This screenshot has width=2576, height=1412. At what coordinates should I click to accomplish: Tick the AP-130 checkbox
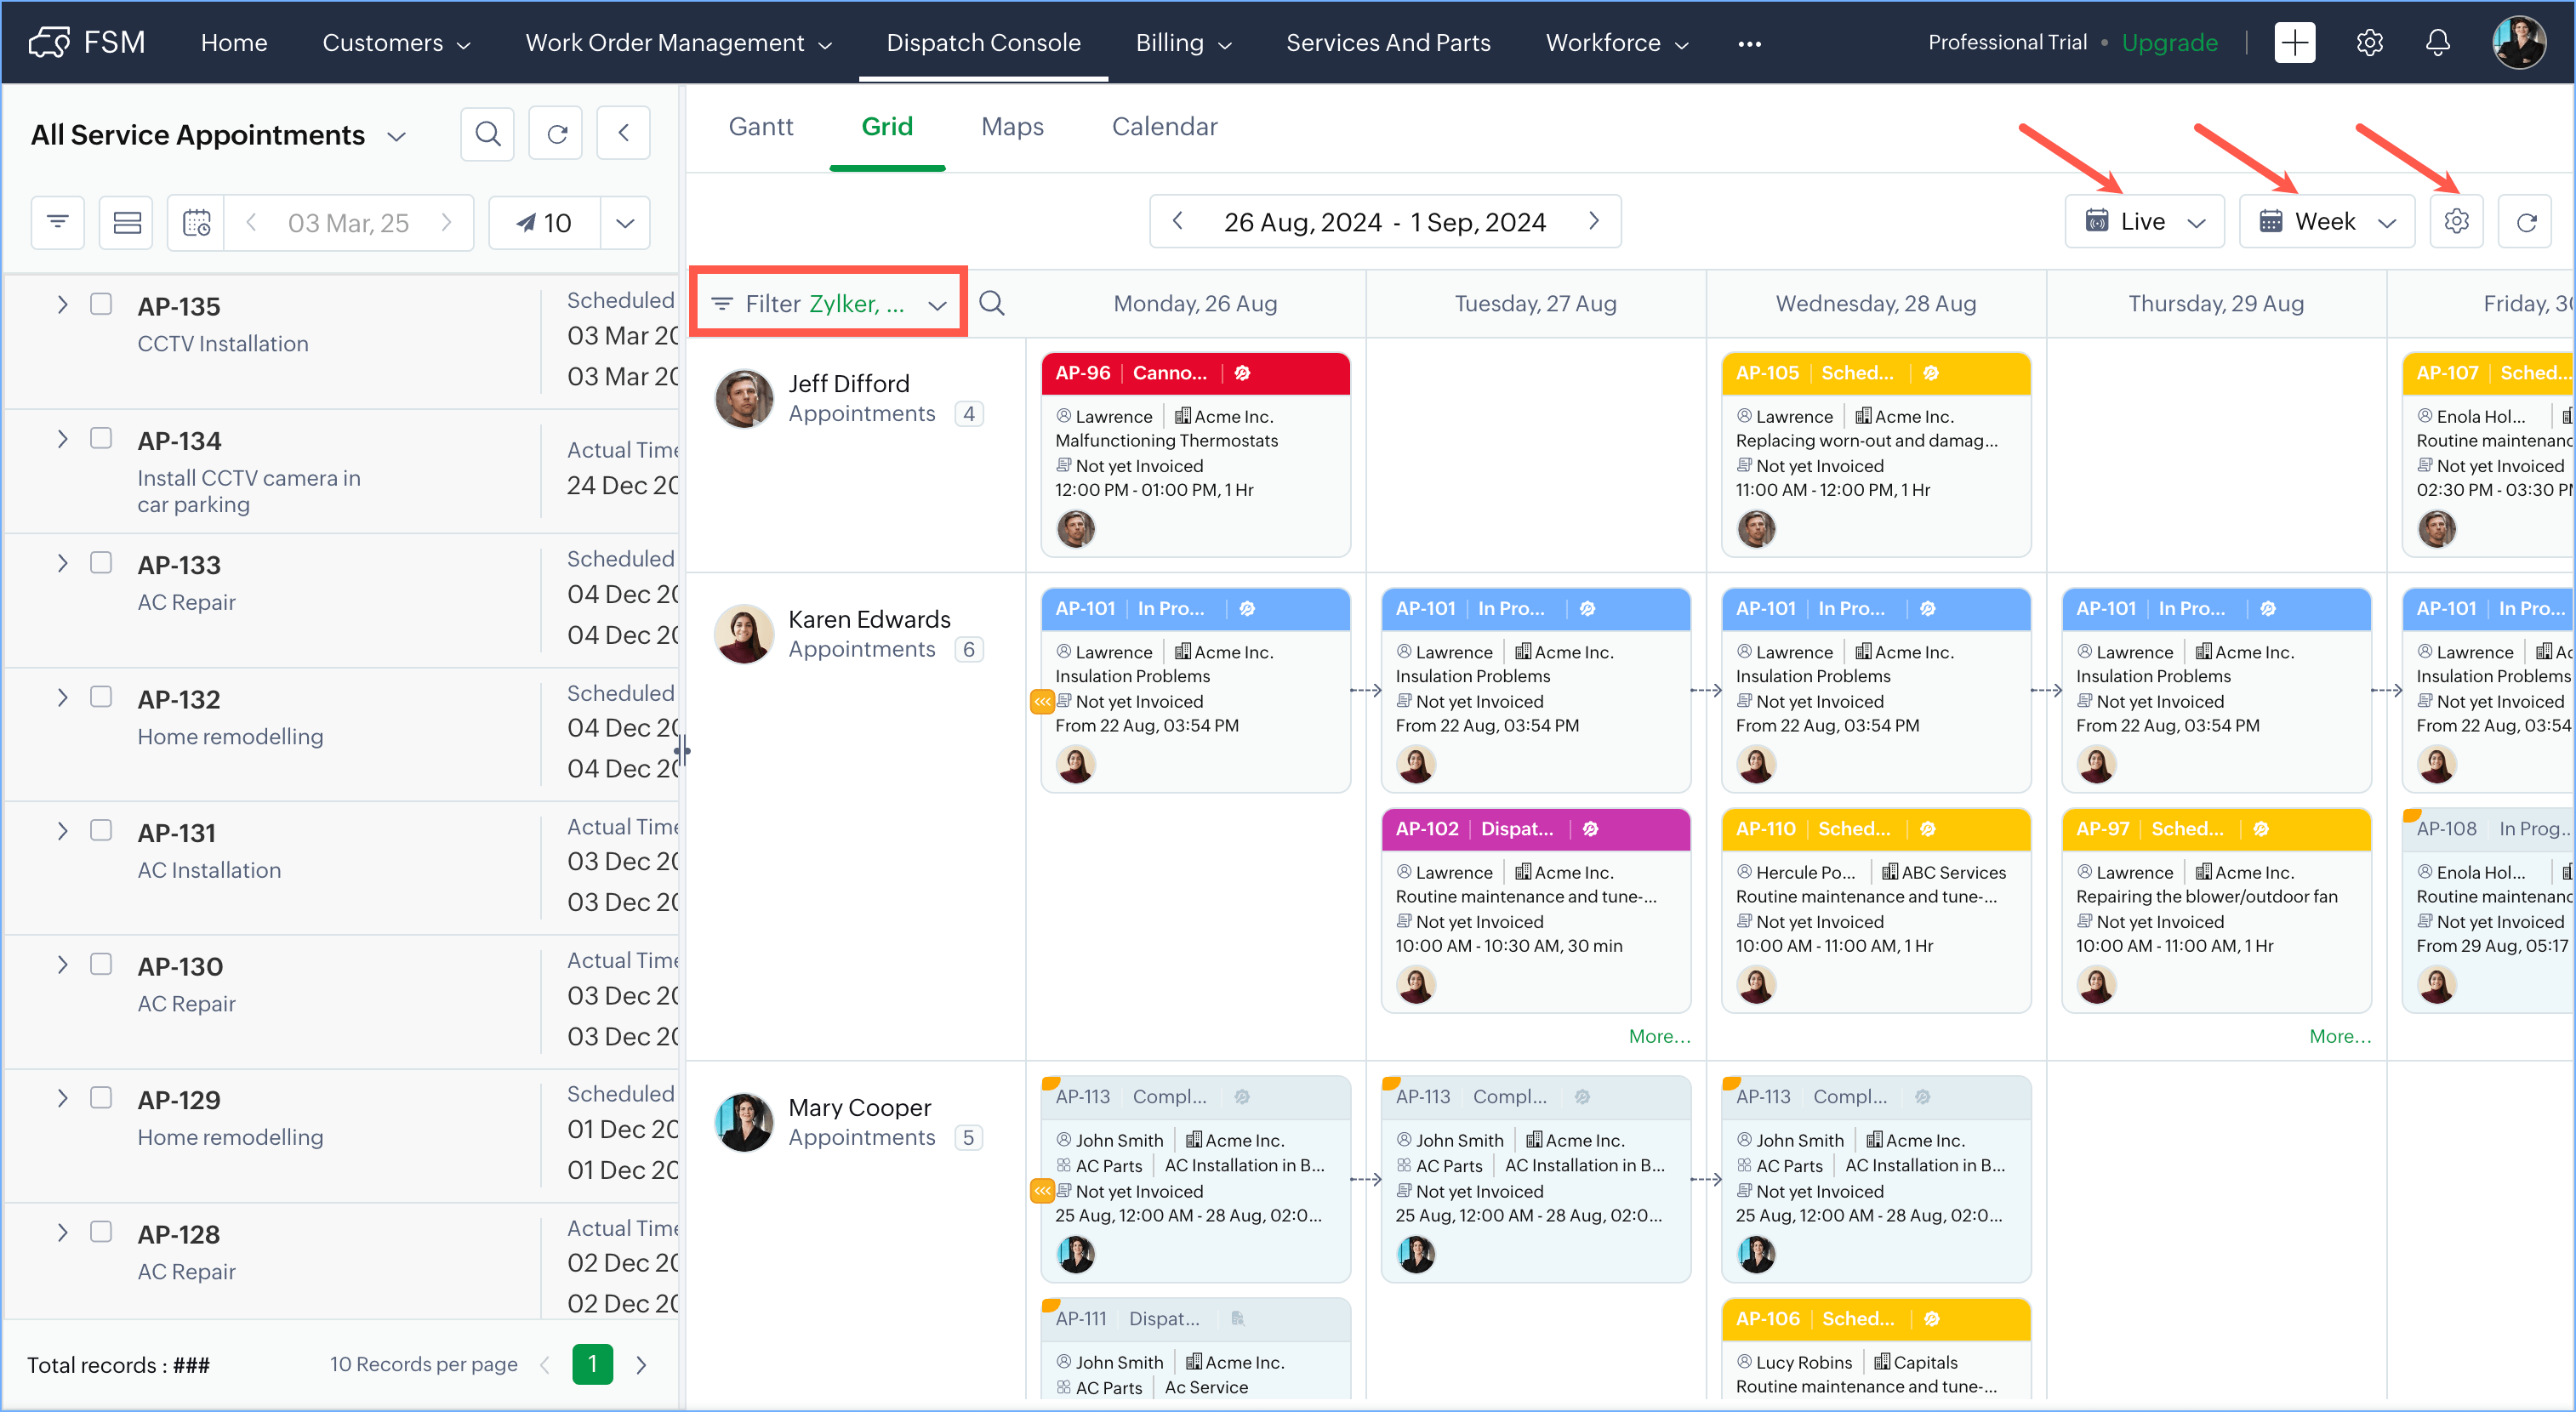(101, 964)
